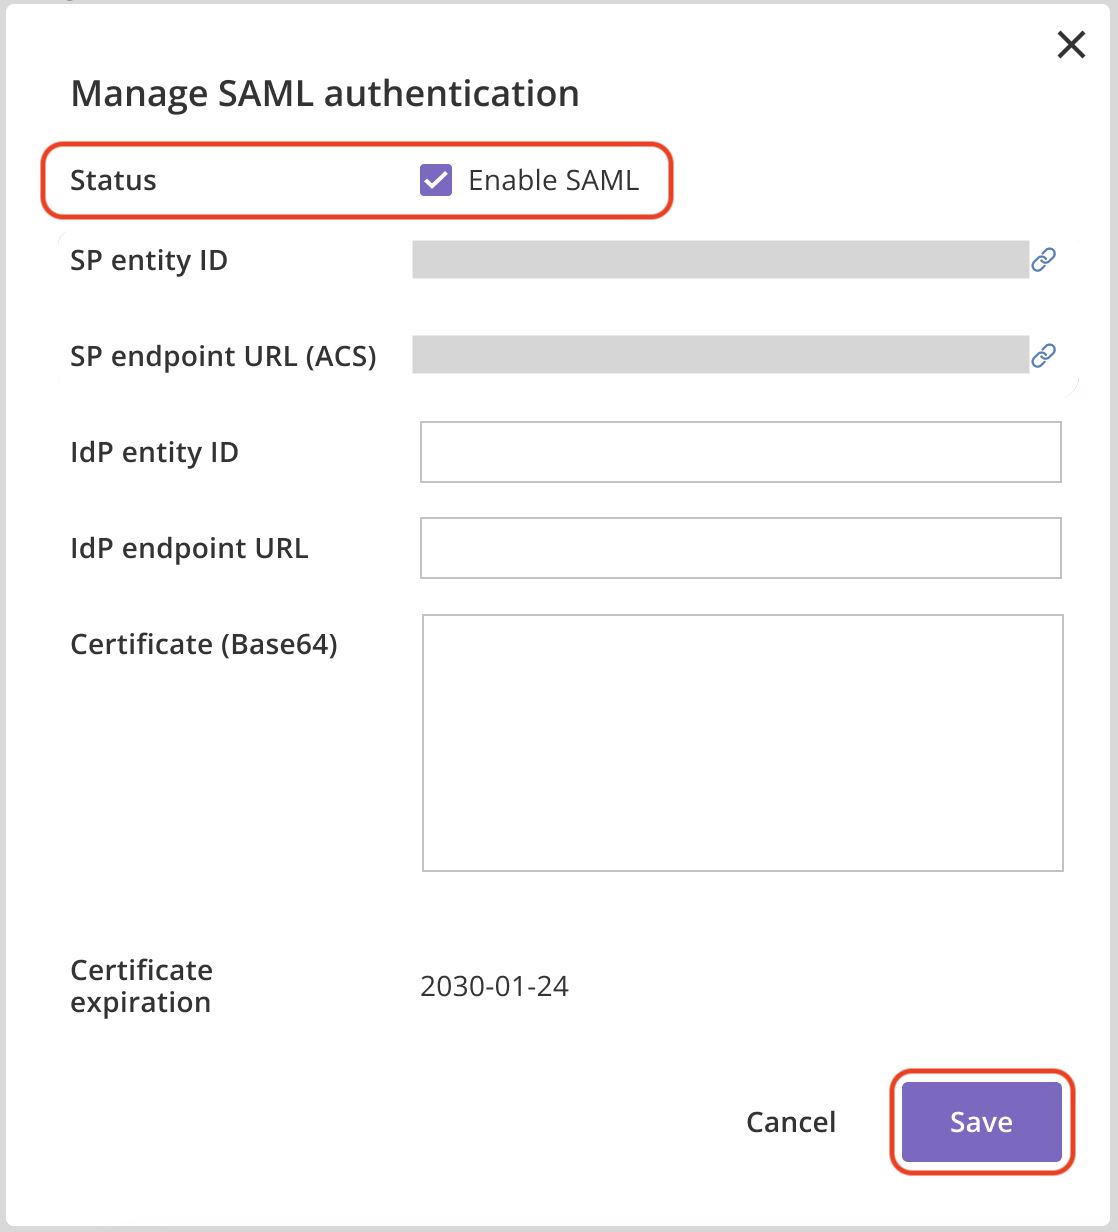Close the Manage SAML authentication dialog
This screenshot has width=1118, height=1232.
(1071, 45)
